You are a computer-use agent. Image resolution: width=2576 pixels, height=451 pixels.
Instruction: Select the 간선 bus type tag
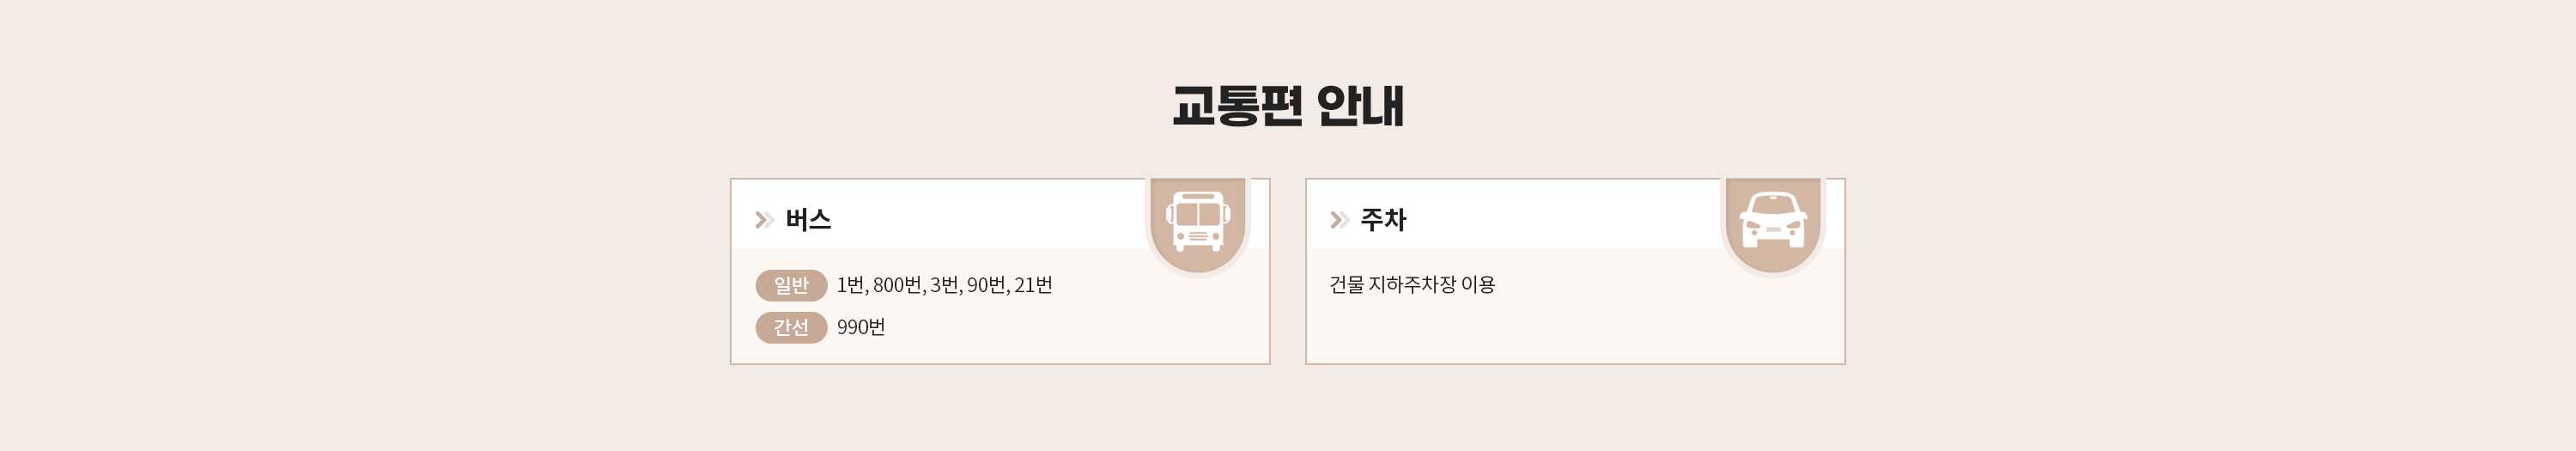[791, 327]
